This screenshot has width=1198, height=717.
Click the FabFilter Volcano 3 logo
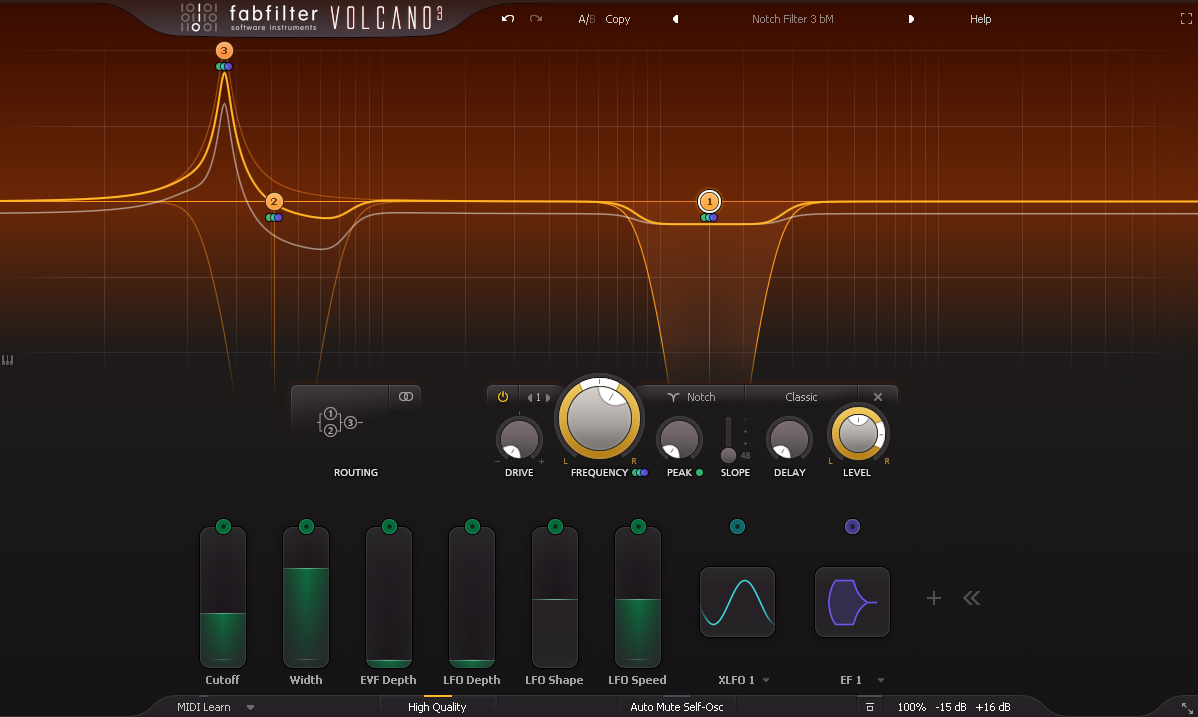[312, 18]
